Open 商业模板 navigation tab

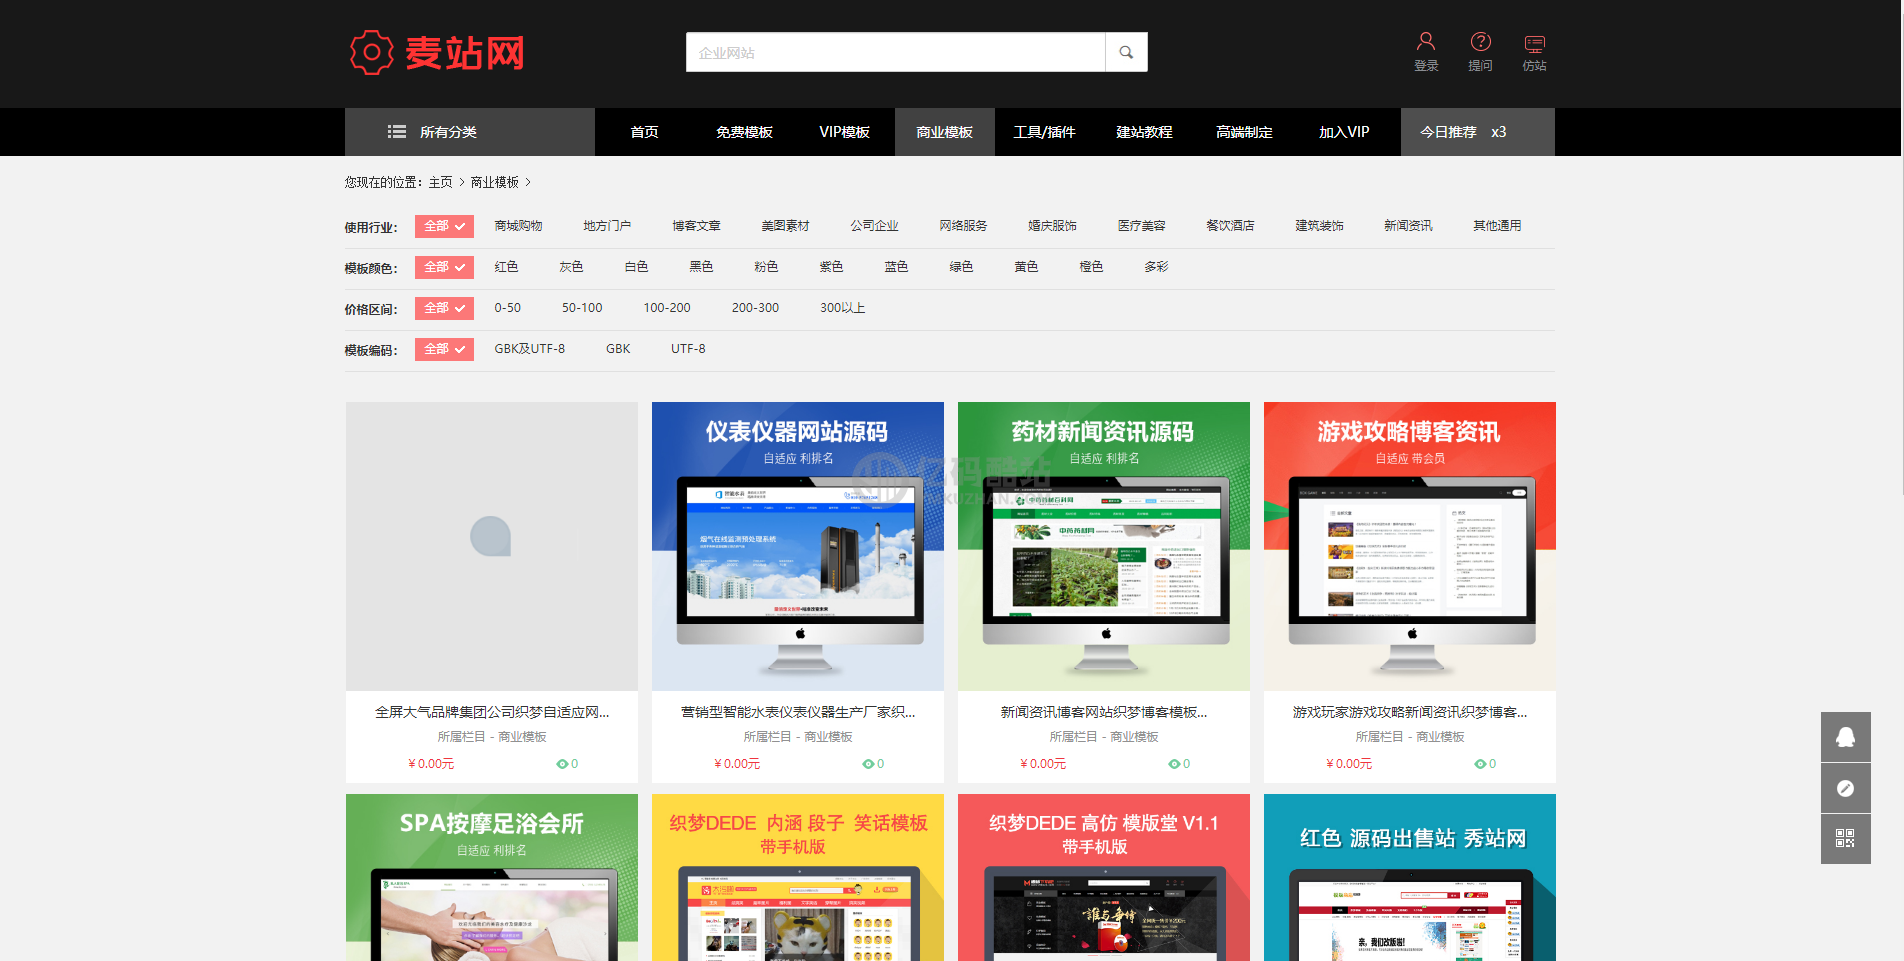tap(944, 132)
